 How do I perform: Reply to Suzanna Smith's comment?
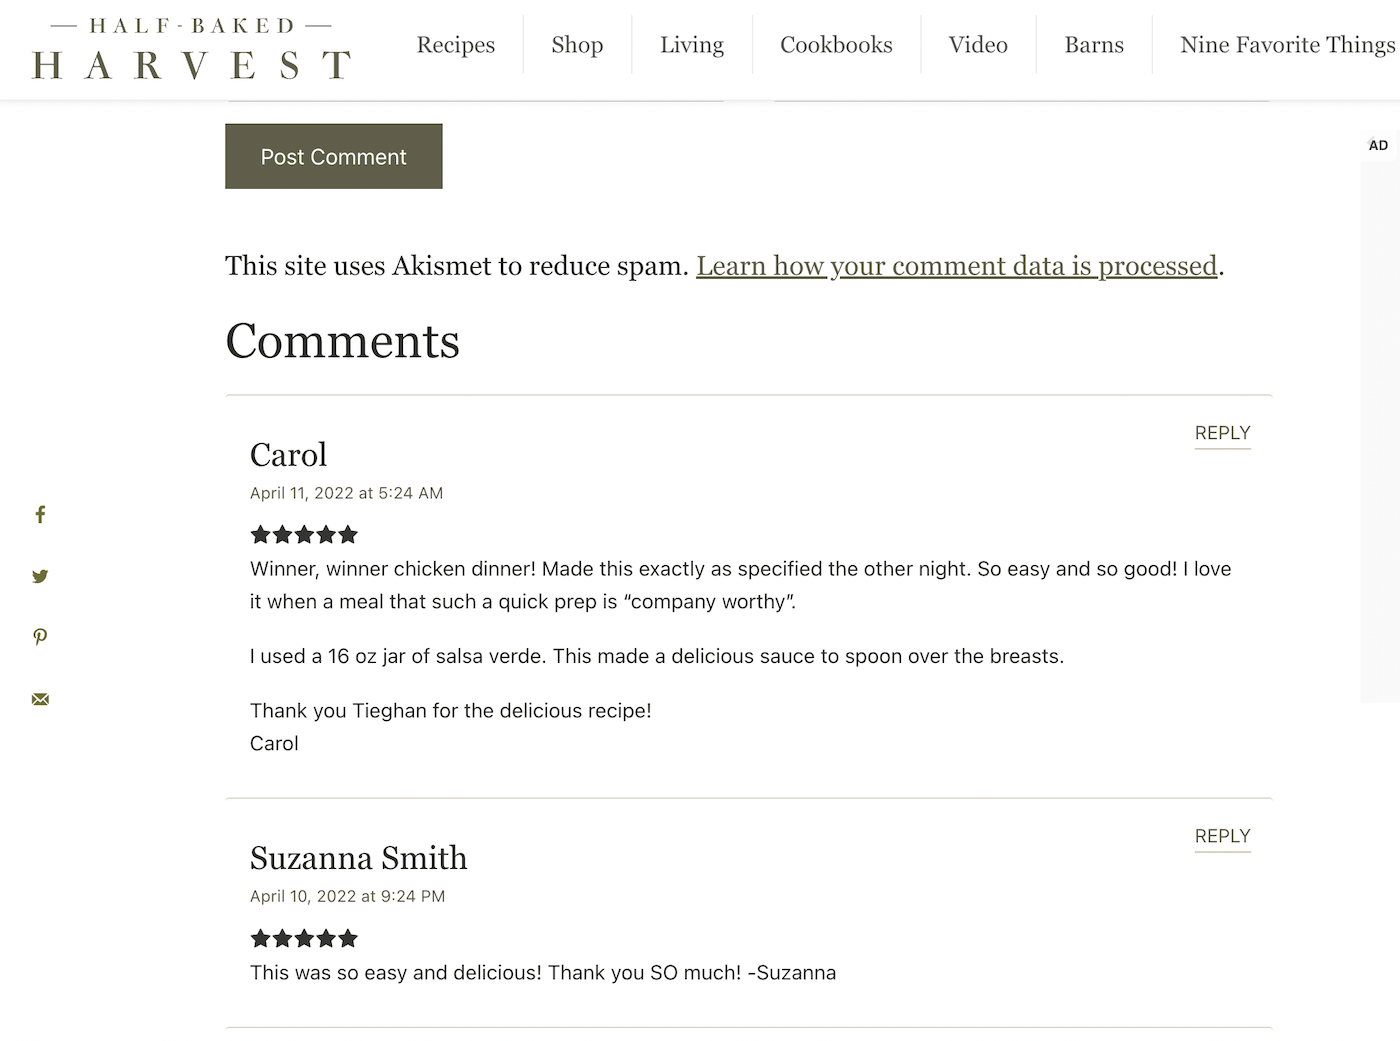click(1222, 836)
